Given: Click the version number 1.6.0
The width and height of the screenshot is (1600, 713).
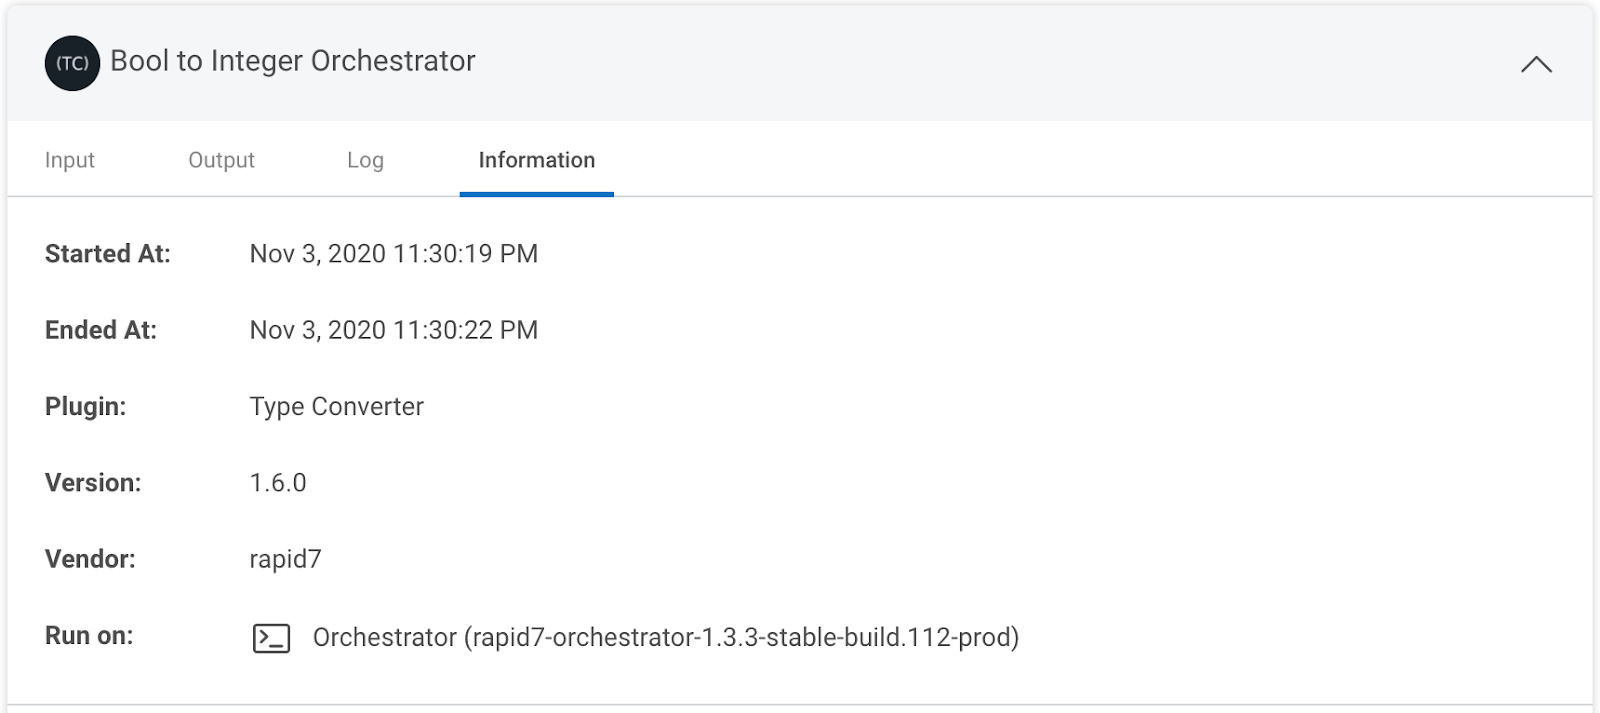Looking at the screenshot, I should point(277,483).
